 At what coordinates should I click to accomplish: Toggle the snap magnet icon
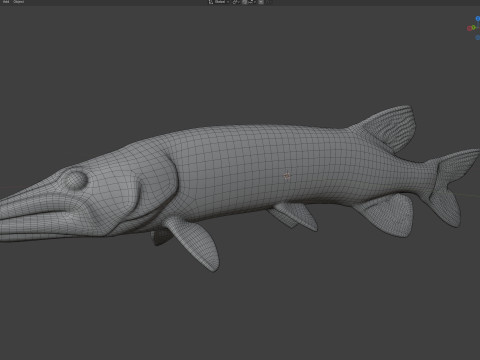[x=245, y=2]
